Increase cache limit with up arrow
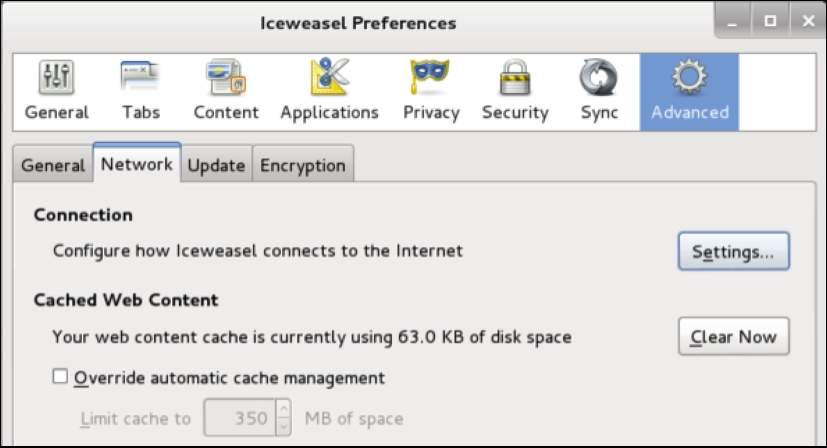Viewport: 827px width, 448px height. click(x=283, y=408)
